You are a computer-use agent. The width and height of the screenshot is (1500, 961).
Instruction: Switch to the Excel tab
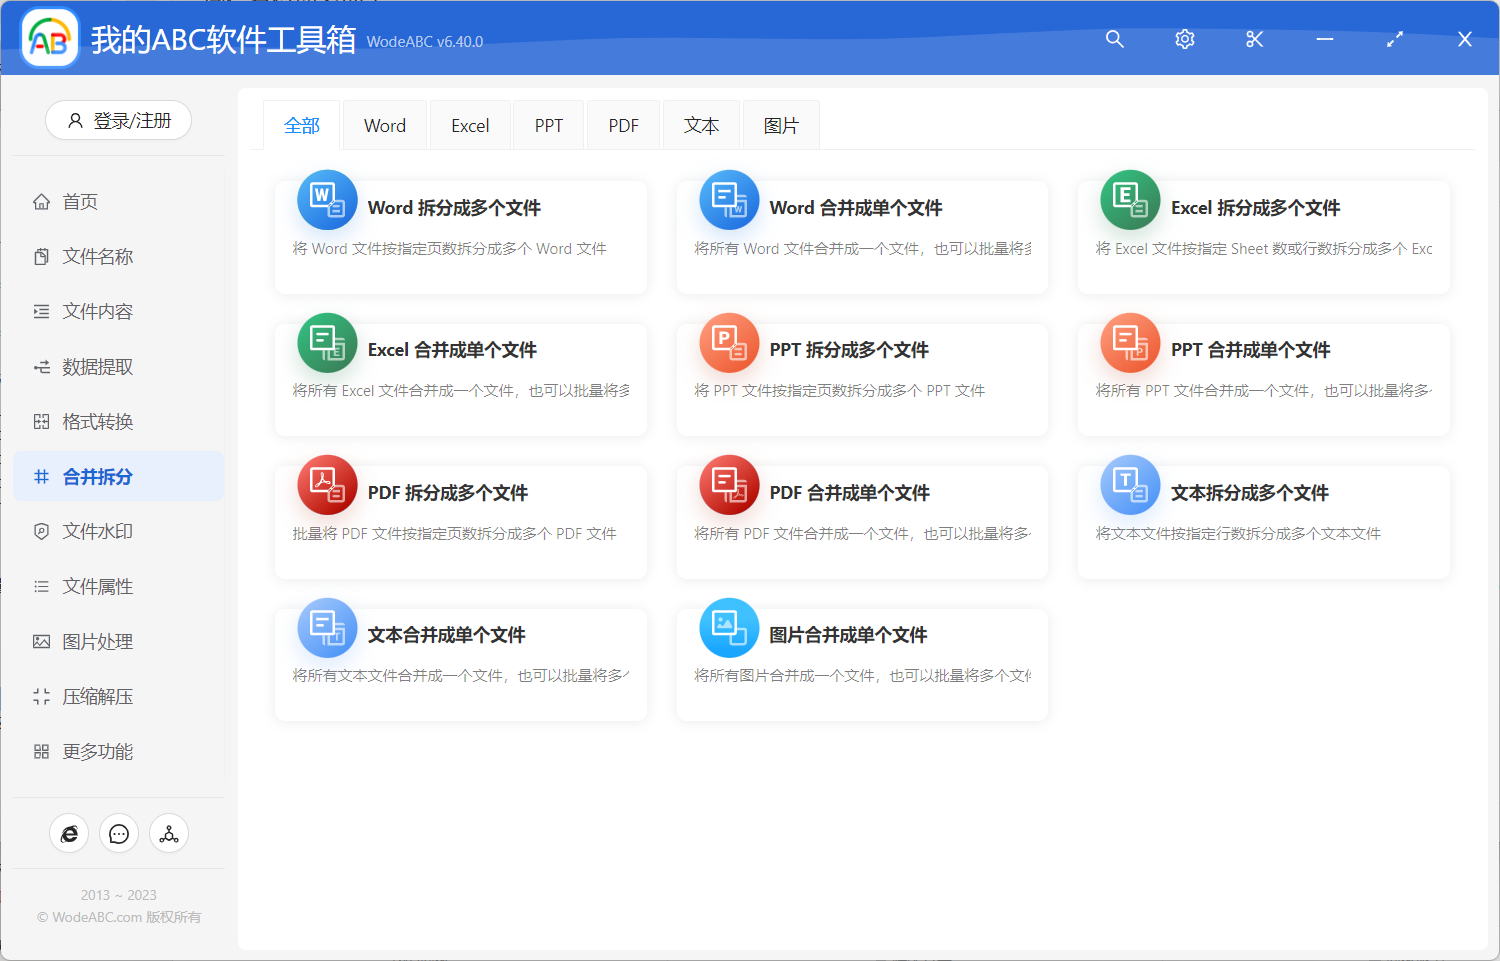[x=469, y=124]
